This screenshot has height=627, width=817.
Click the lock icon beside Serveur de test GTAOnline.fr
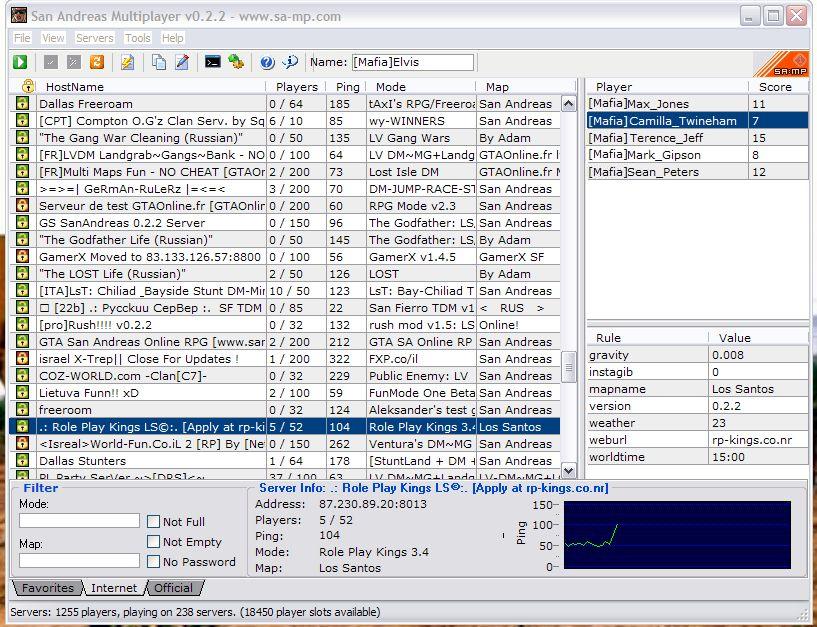22,205
